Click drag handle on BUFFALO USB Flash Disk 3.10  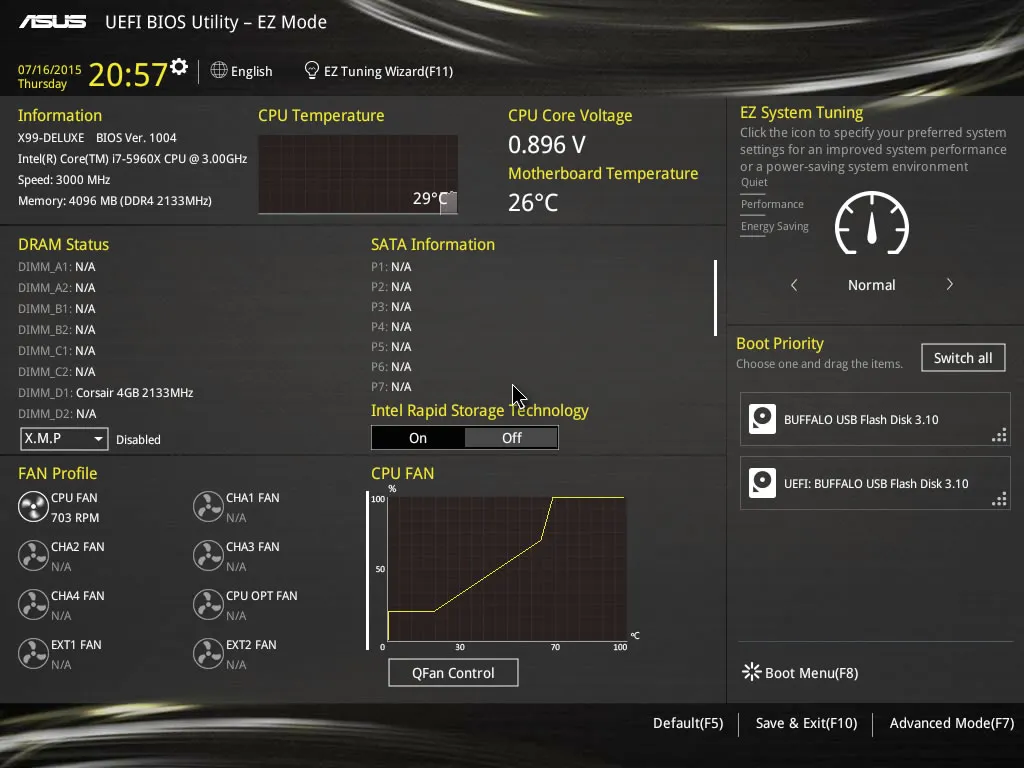pos(999,435)
